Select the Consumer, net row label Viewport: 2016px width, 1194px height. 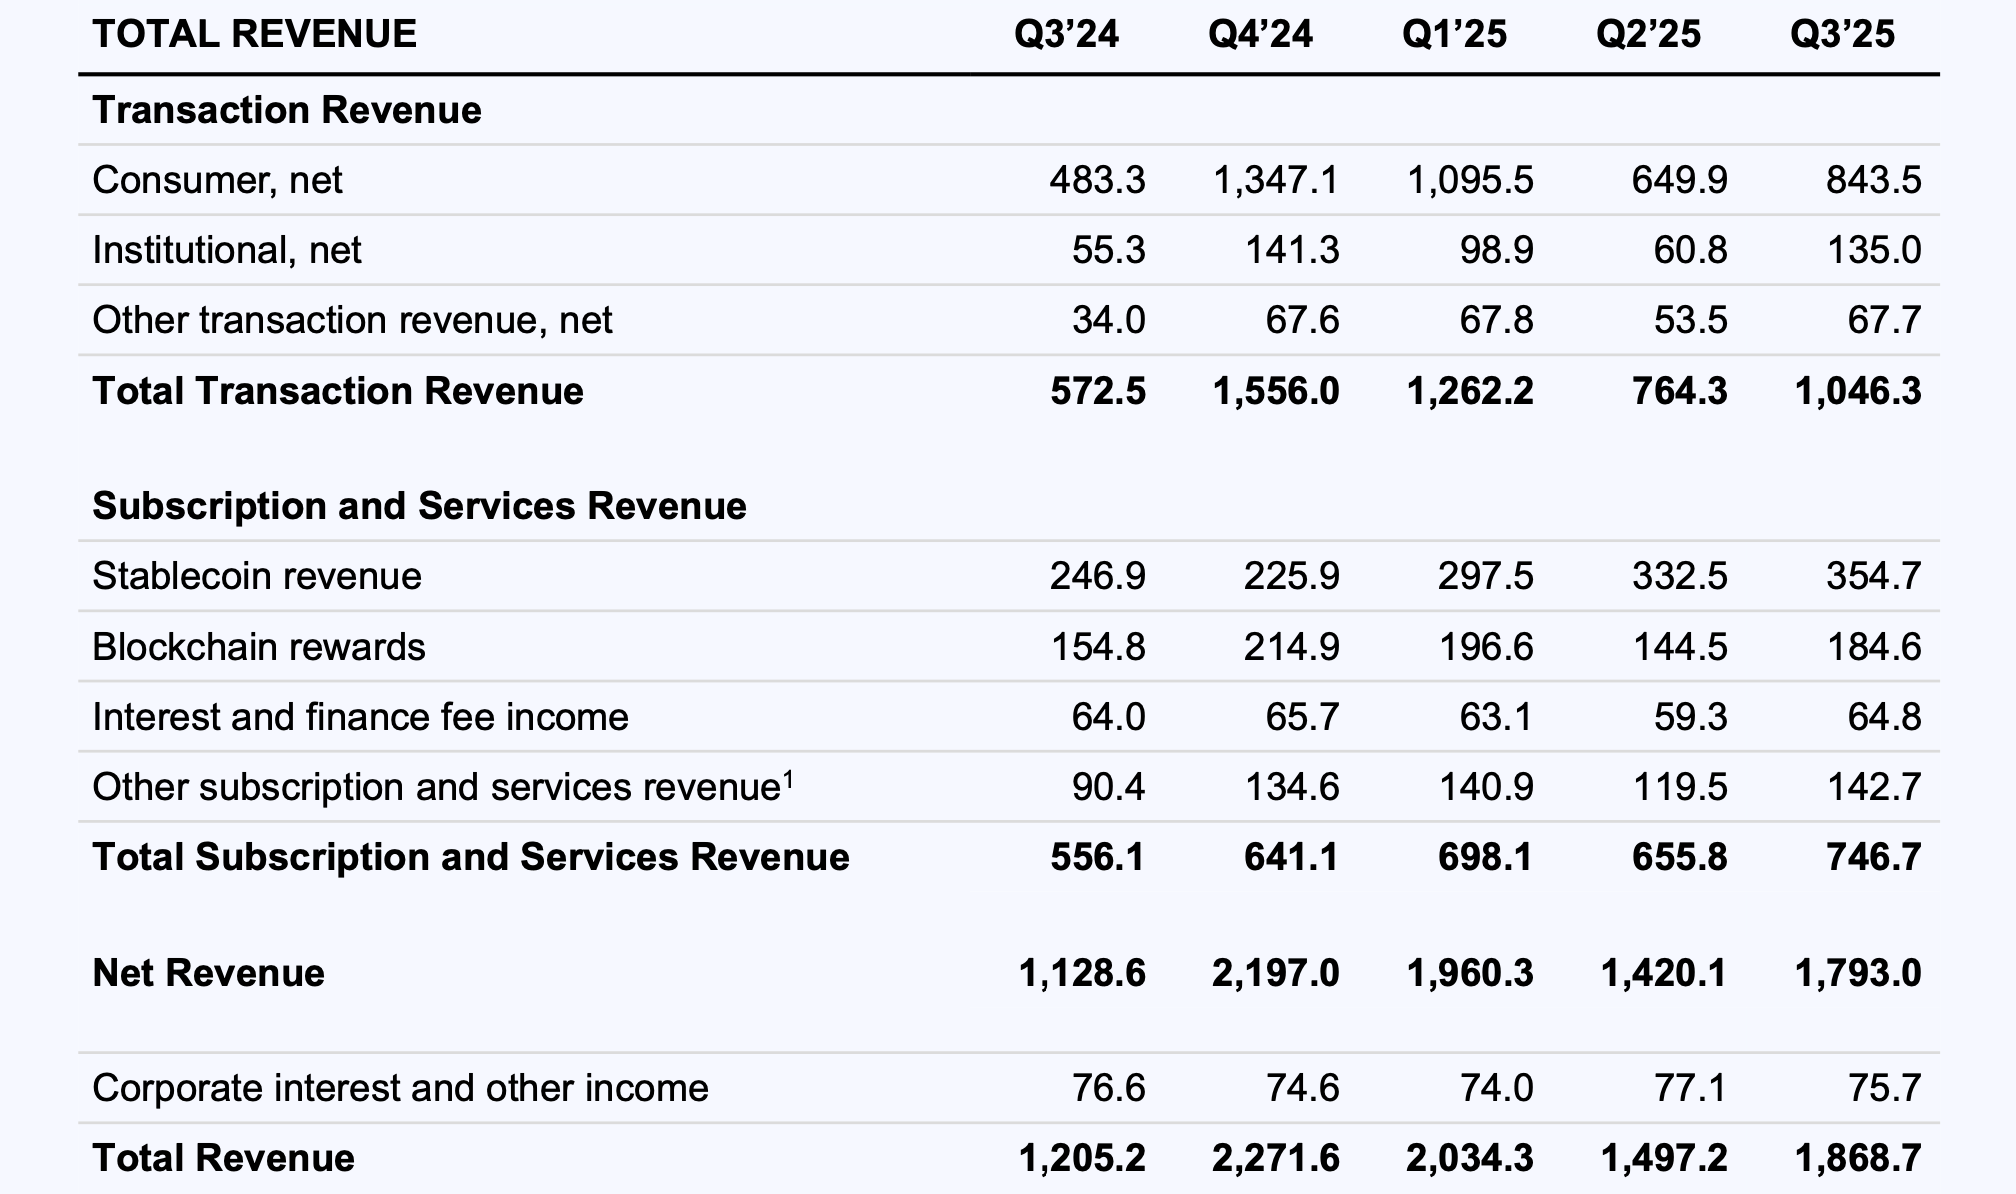pyautogui.click(x=217, y=181)
